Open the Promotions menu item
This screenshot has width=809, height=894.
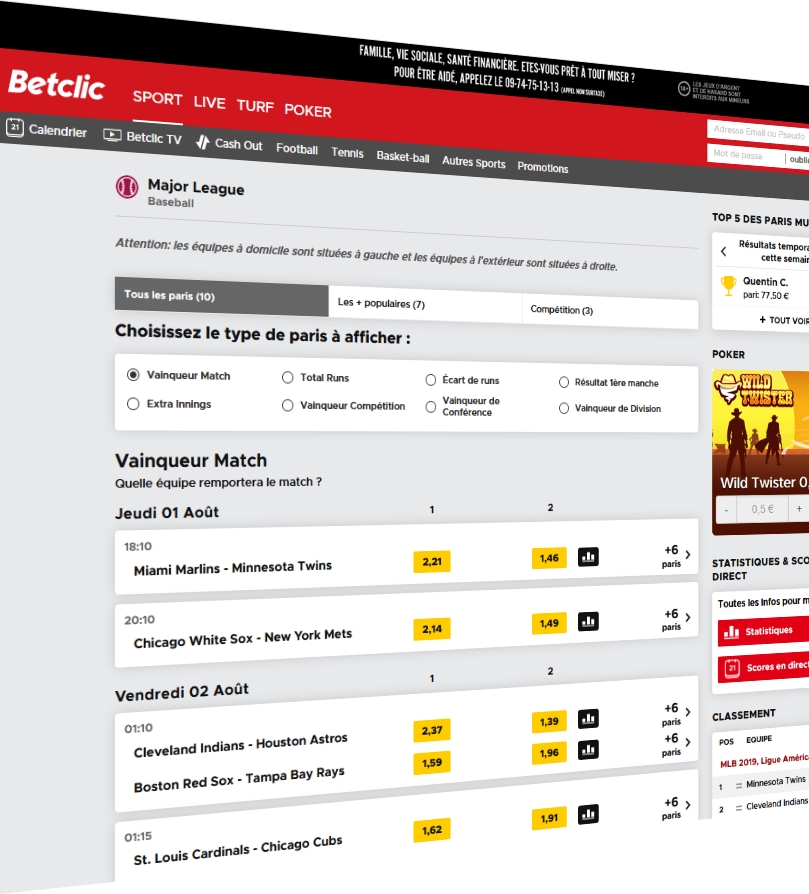click(543, 167)
